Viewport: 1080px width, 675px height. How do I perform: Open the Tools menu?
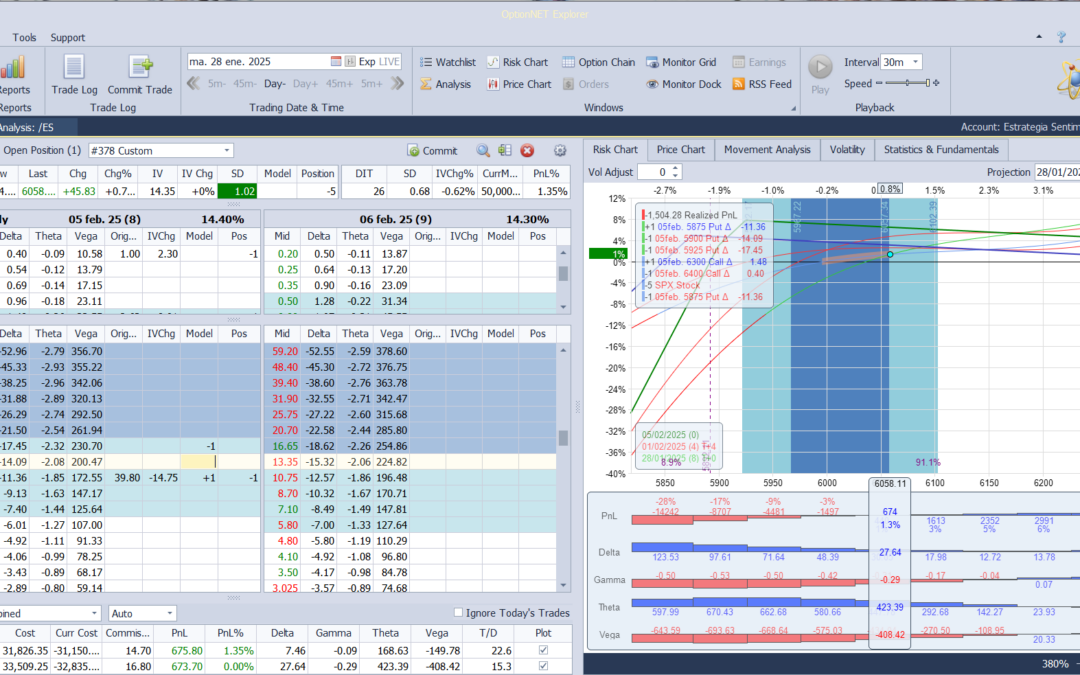pyautogui.click(x=24, y=37)
